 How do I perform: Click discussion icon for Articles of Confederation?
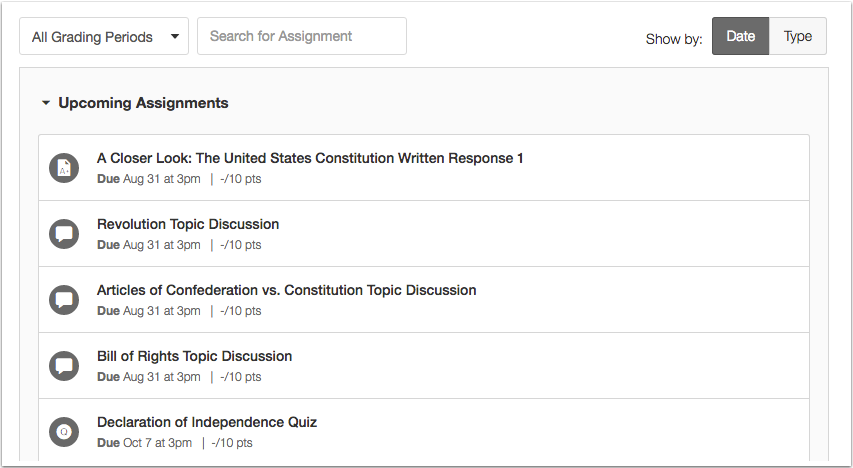click(x=64, y=300)
